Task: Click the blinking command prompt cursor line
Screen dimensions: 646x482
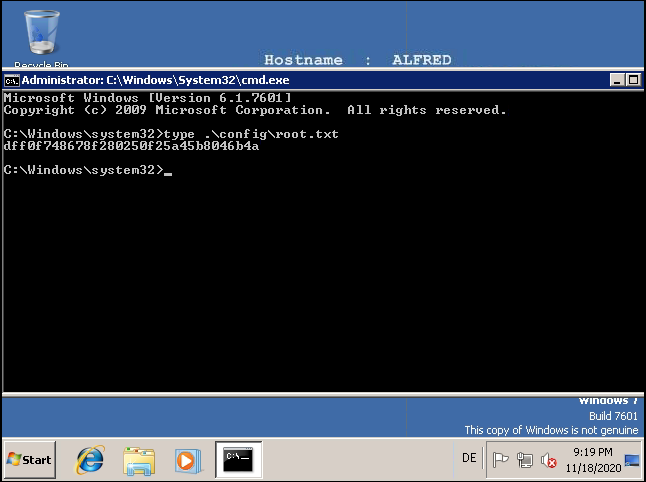Action: click(88, 170)
